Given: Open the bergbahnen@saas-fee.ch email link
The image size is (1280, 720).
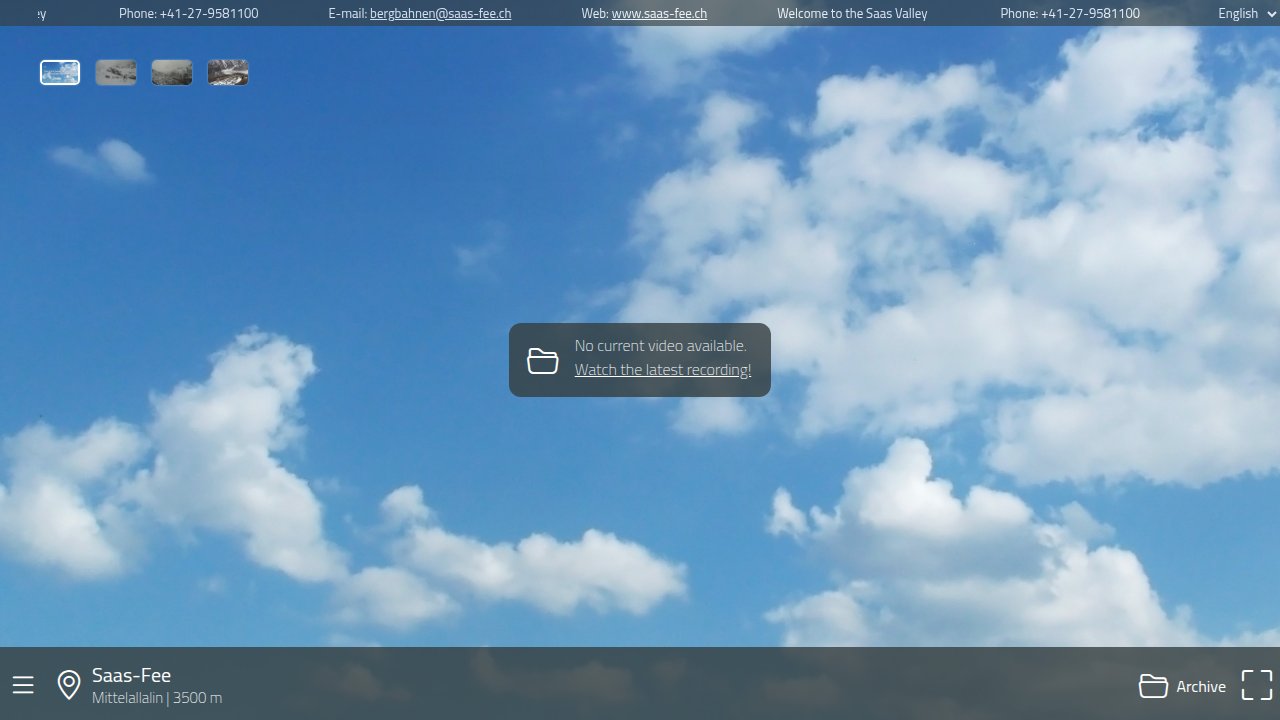Looking at the screenshot, I should (440, 14).
